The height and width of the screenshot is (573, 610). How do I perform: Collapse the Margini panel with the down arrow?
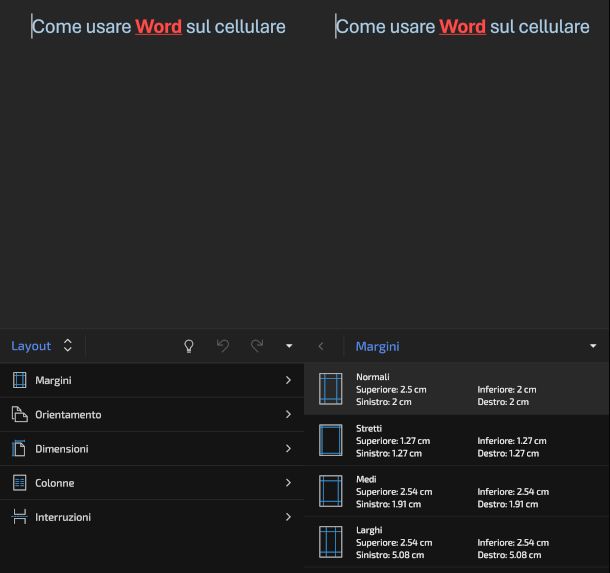[x=593, y=346]
